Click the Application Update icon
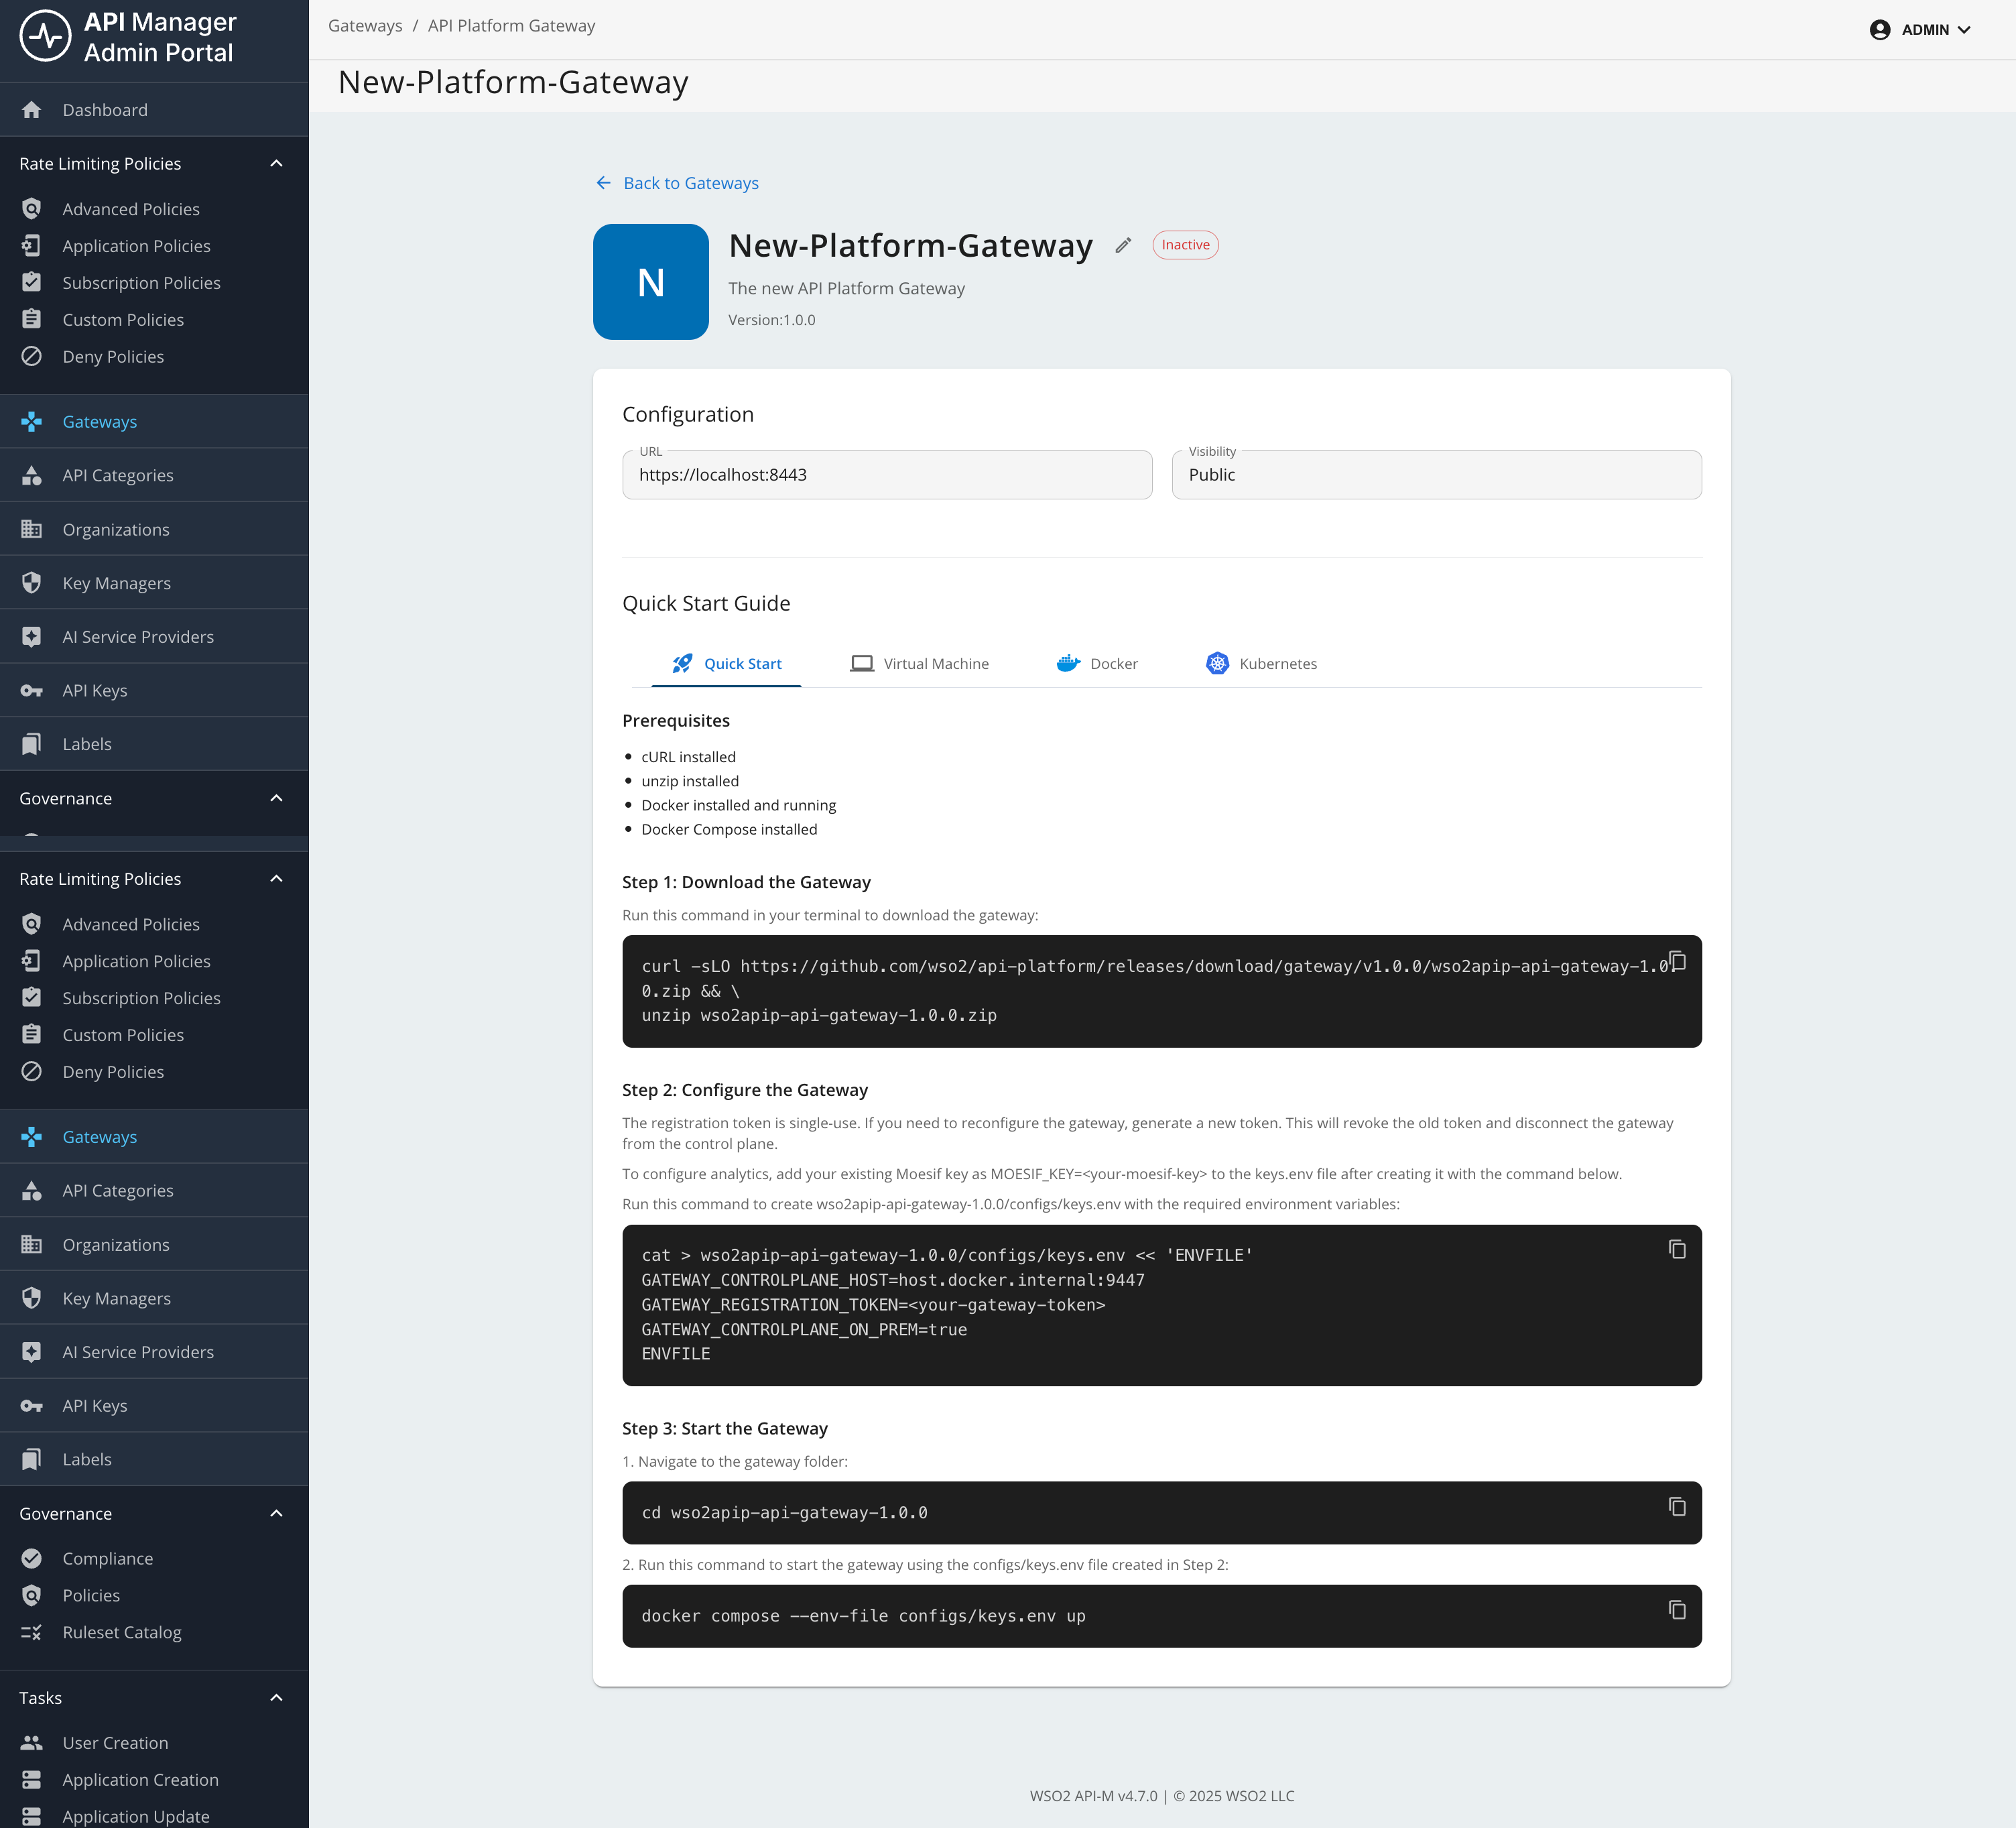The height and width of the screenshot is (1828, 2016). point(32,1816)
